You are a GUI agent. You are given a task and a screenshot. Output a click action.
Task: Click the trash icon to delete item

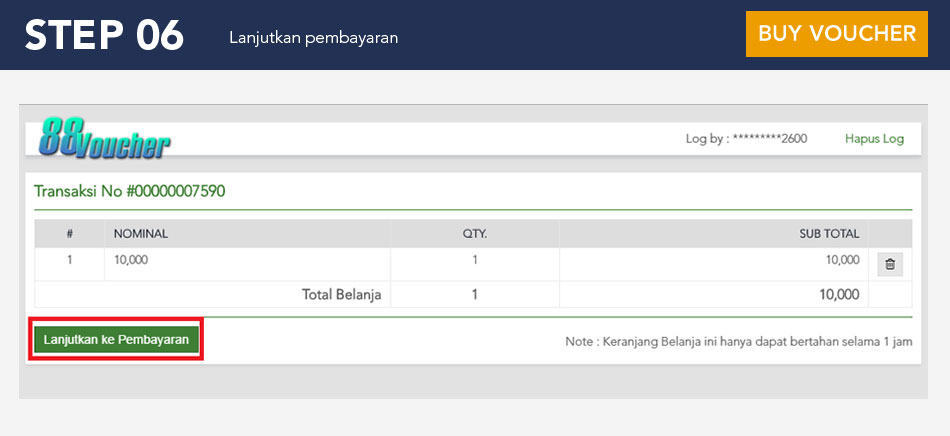890,264
